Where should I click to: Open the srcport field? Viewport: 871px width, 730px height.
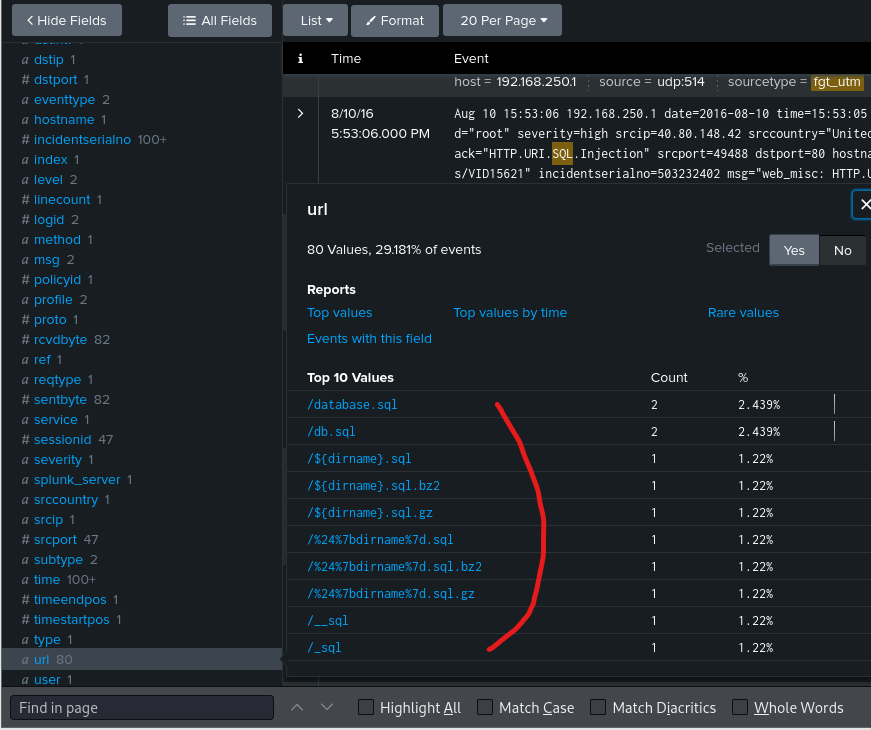pyautogui.click(x=56, y=539)
